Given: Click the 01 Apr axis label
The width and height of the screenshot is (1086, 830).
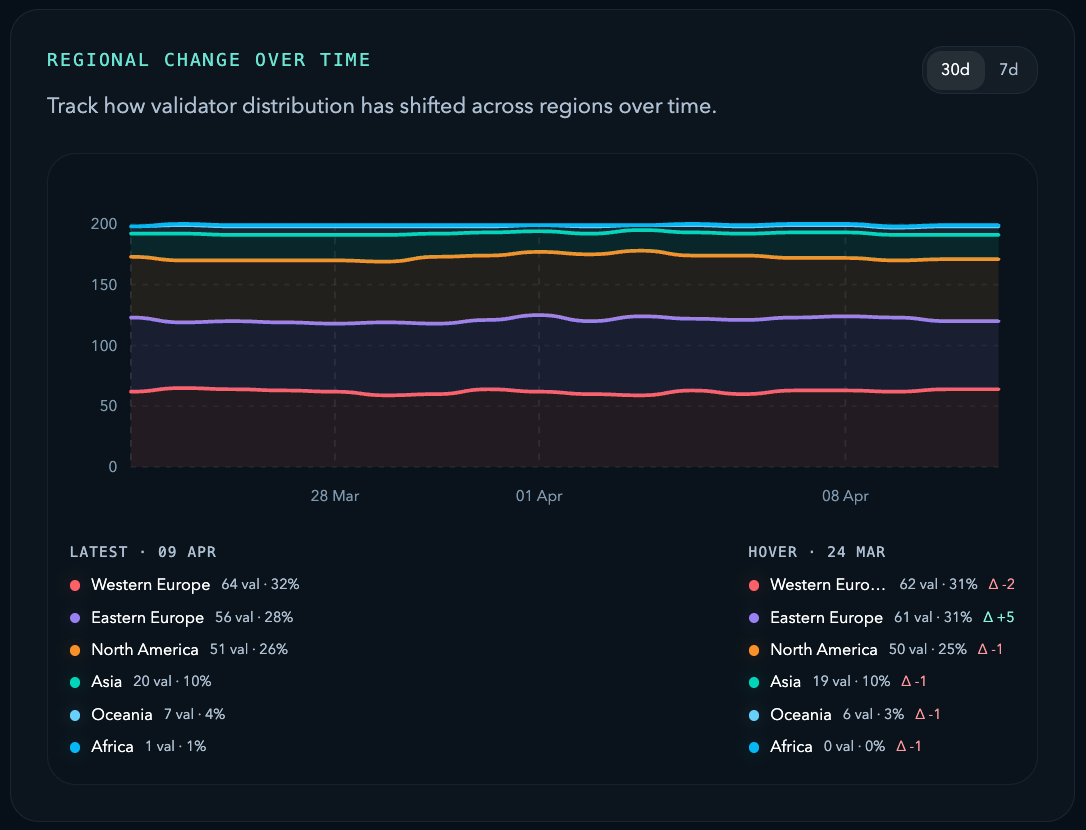Looking at the screenshot, I should [539, 496].
